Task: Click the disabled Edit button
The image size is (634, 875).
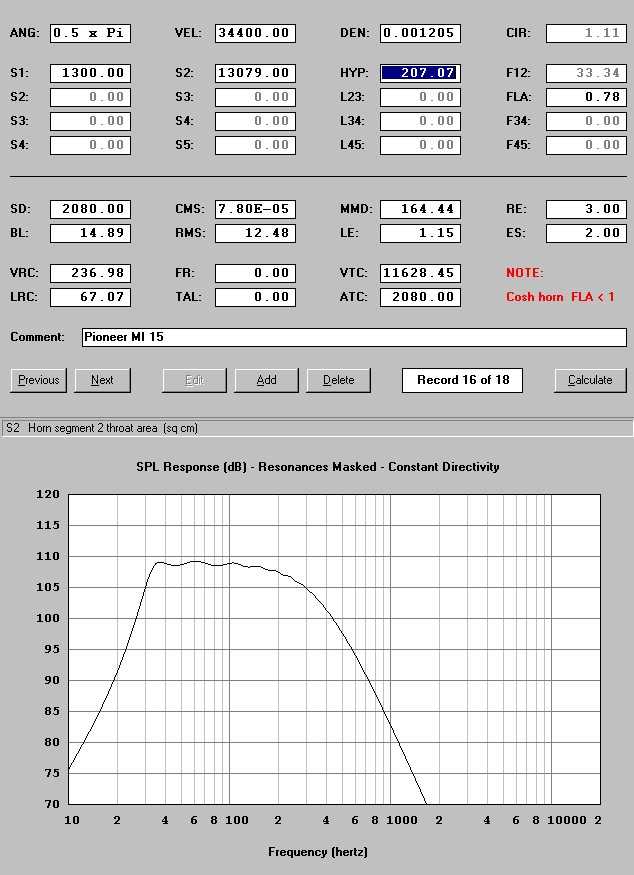Action: (x=194, y=380)
